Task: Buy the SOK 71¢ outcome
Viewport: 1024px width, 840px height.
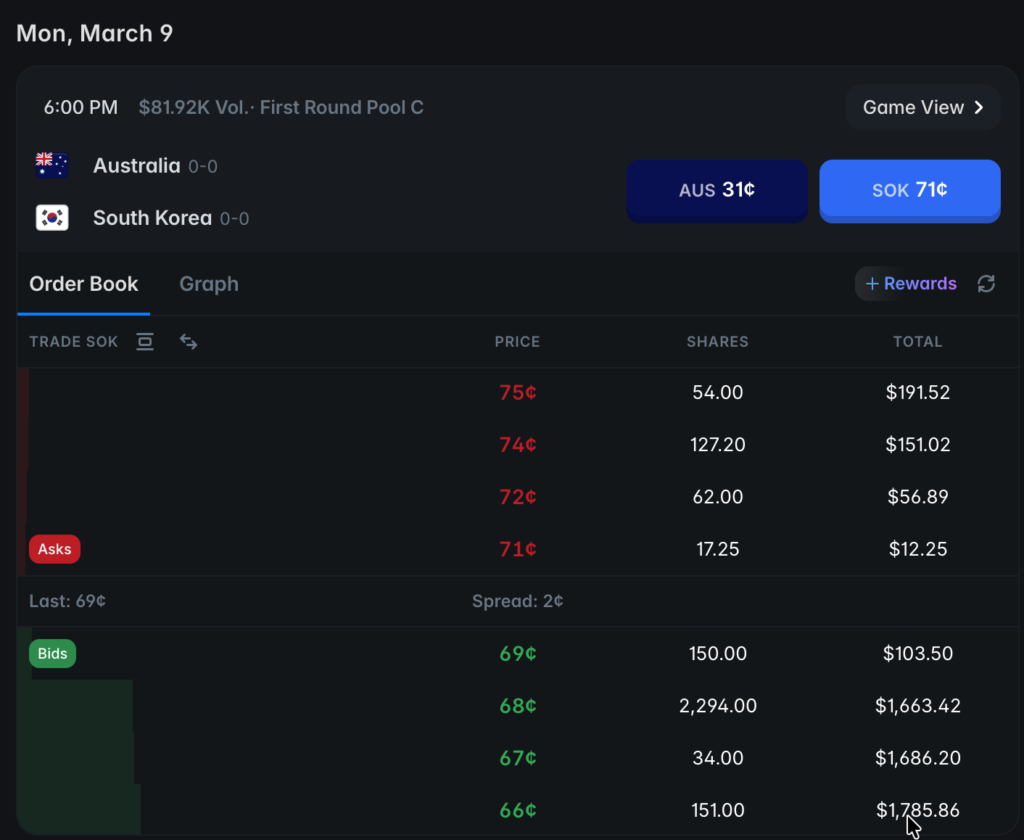Action: click(909, 190)
